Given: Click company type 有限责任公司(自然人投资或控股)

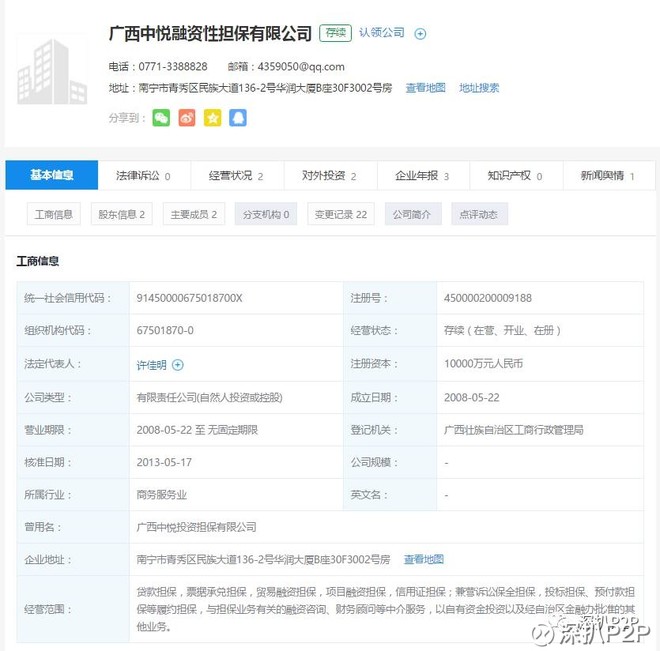Looking at the screenshot, I should [210, 397].
